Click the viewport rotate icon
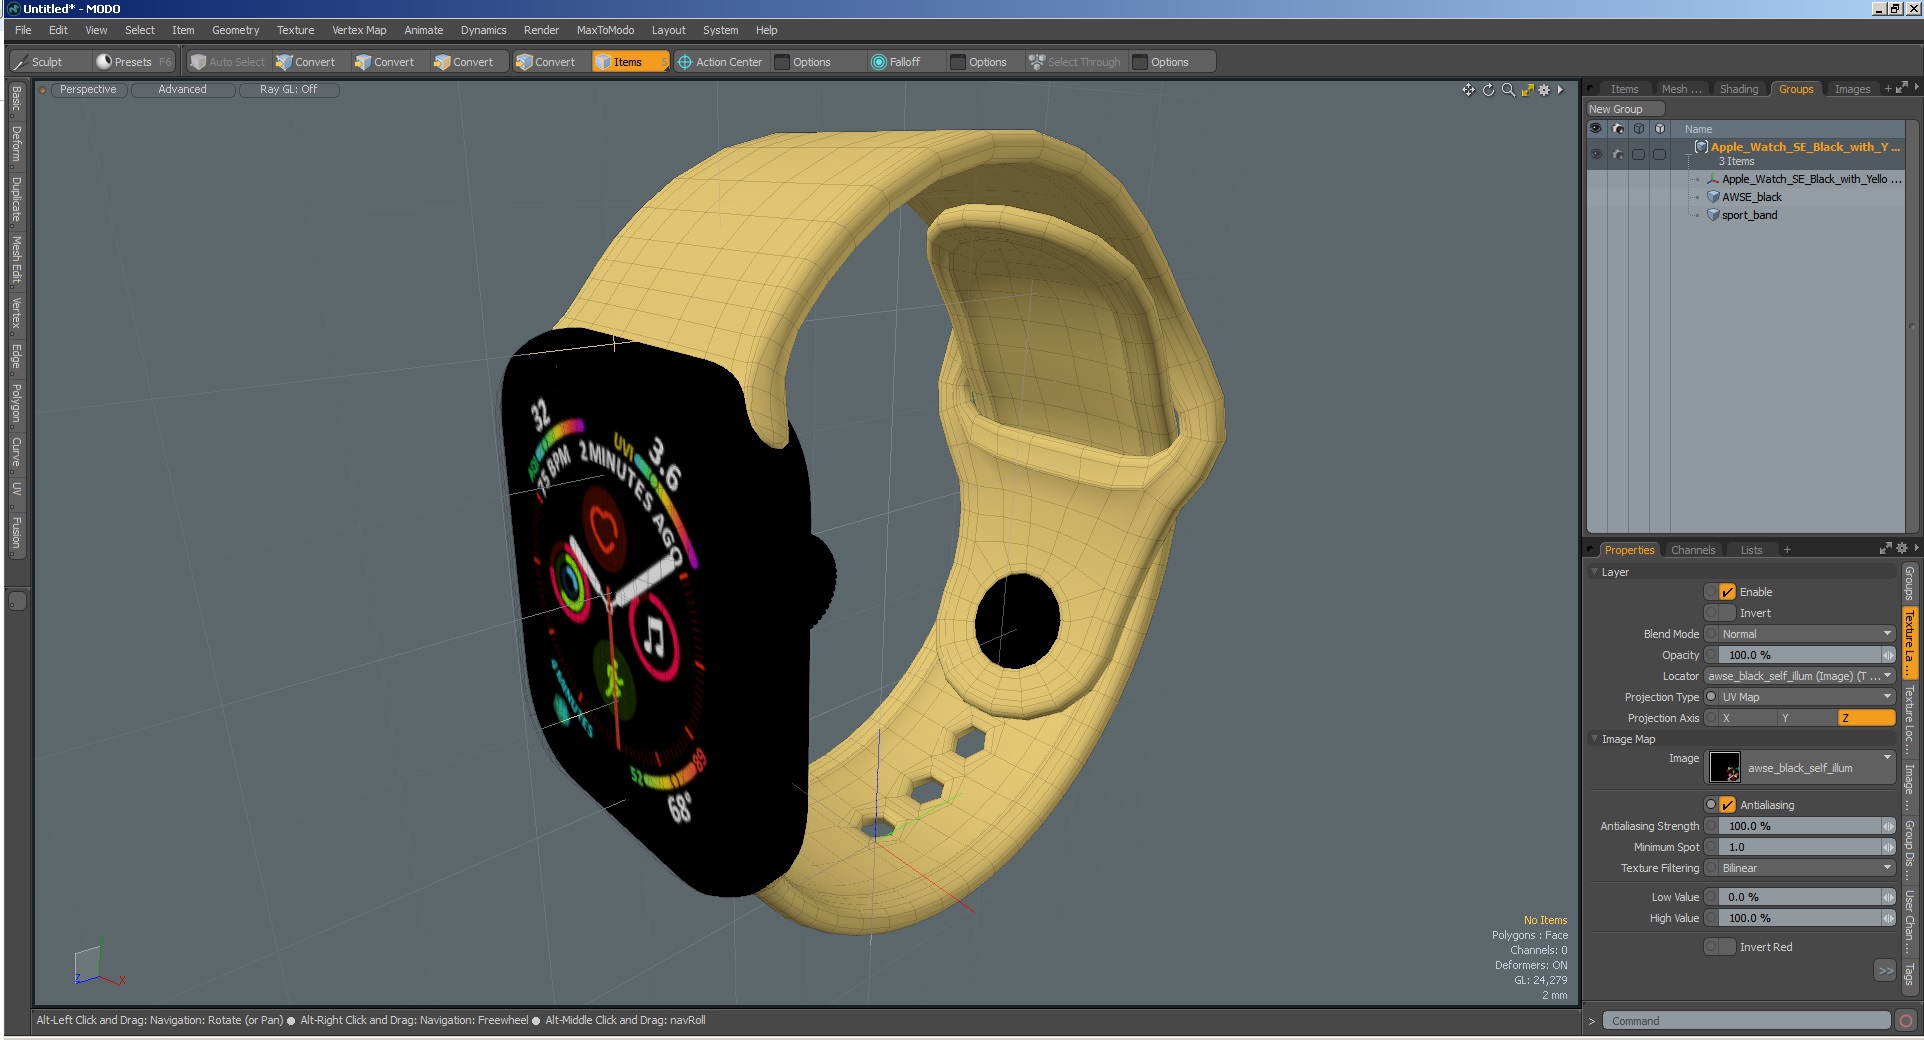 click(1488, 90)
